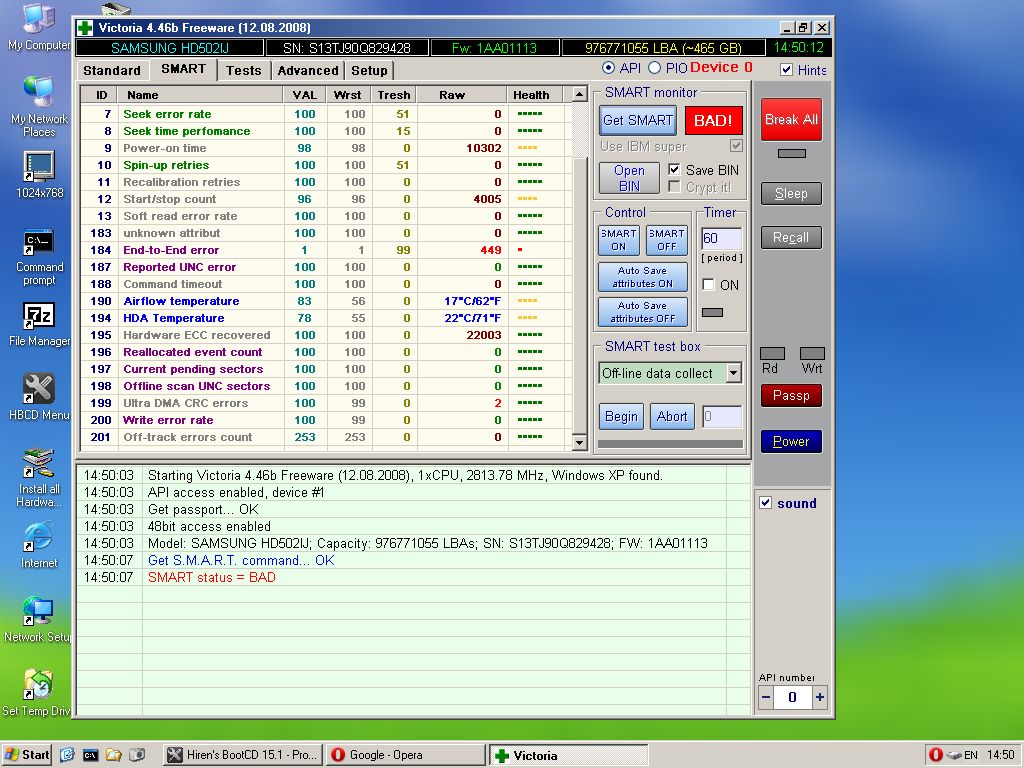Click Open BIN button
Viewport: 1024px width, 768px height.
pos(629,178)
